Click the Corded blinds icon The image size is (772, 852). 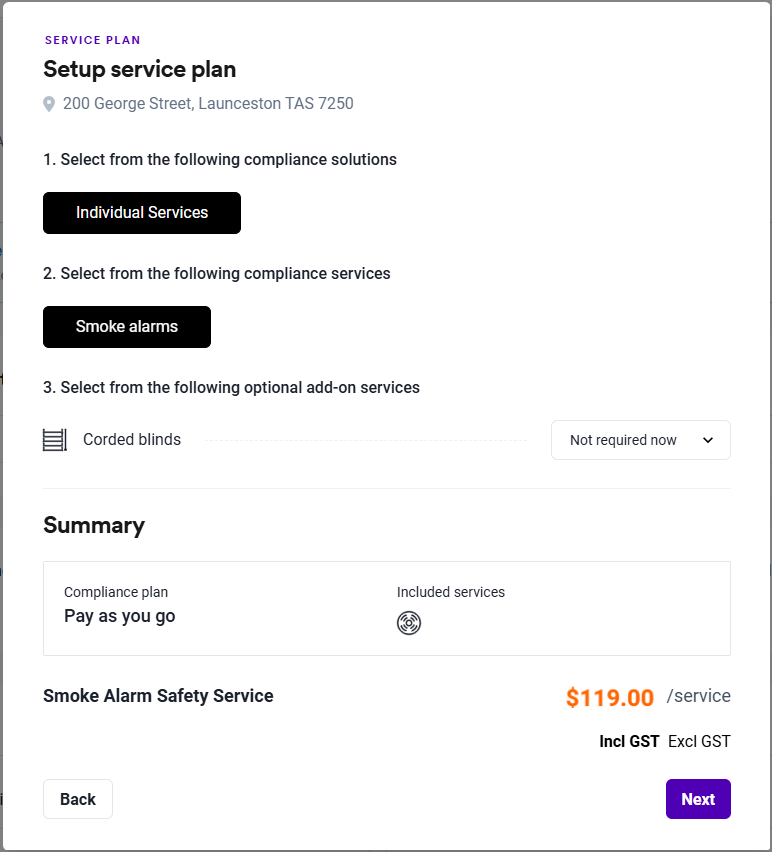click(55, 440)
